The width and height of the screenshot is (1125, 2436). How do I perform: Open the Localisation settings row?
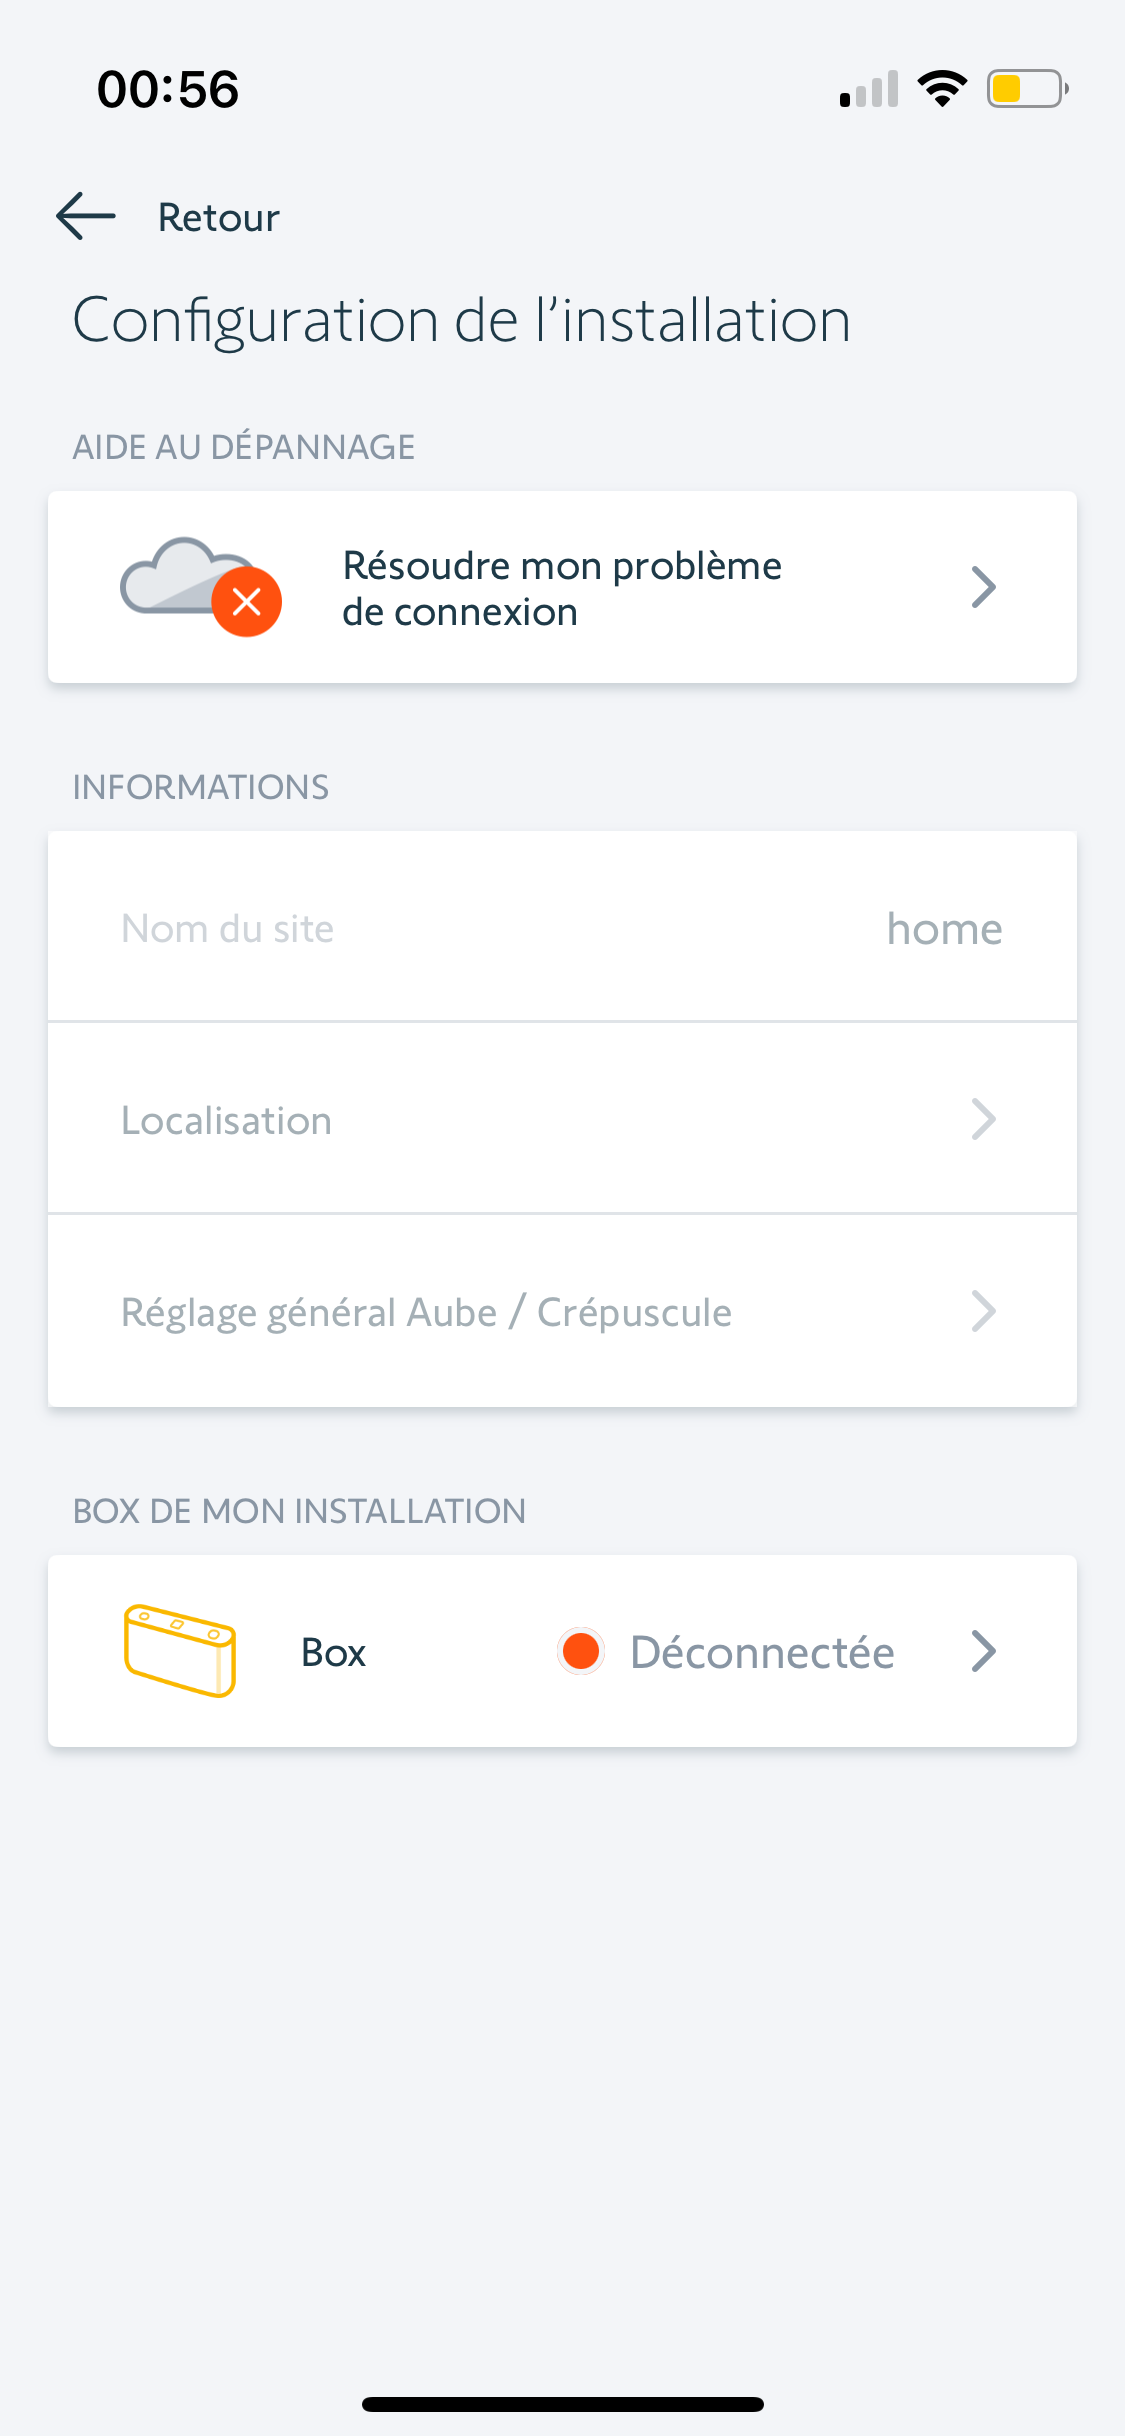pyautogui.click(x=226, y=1120)
